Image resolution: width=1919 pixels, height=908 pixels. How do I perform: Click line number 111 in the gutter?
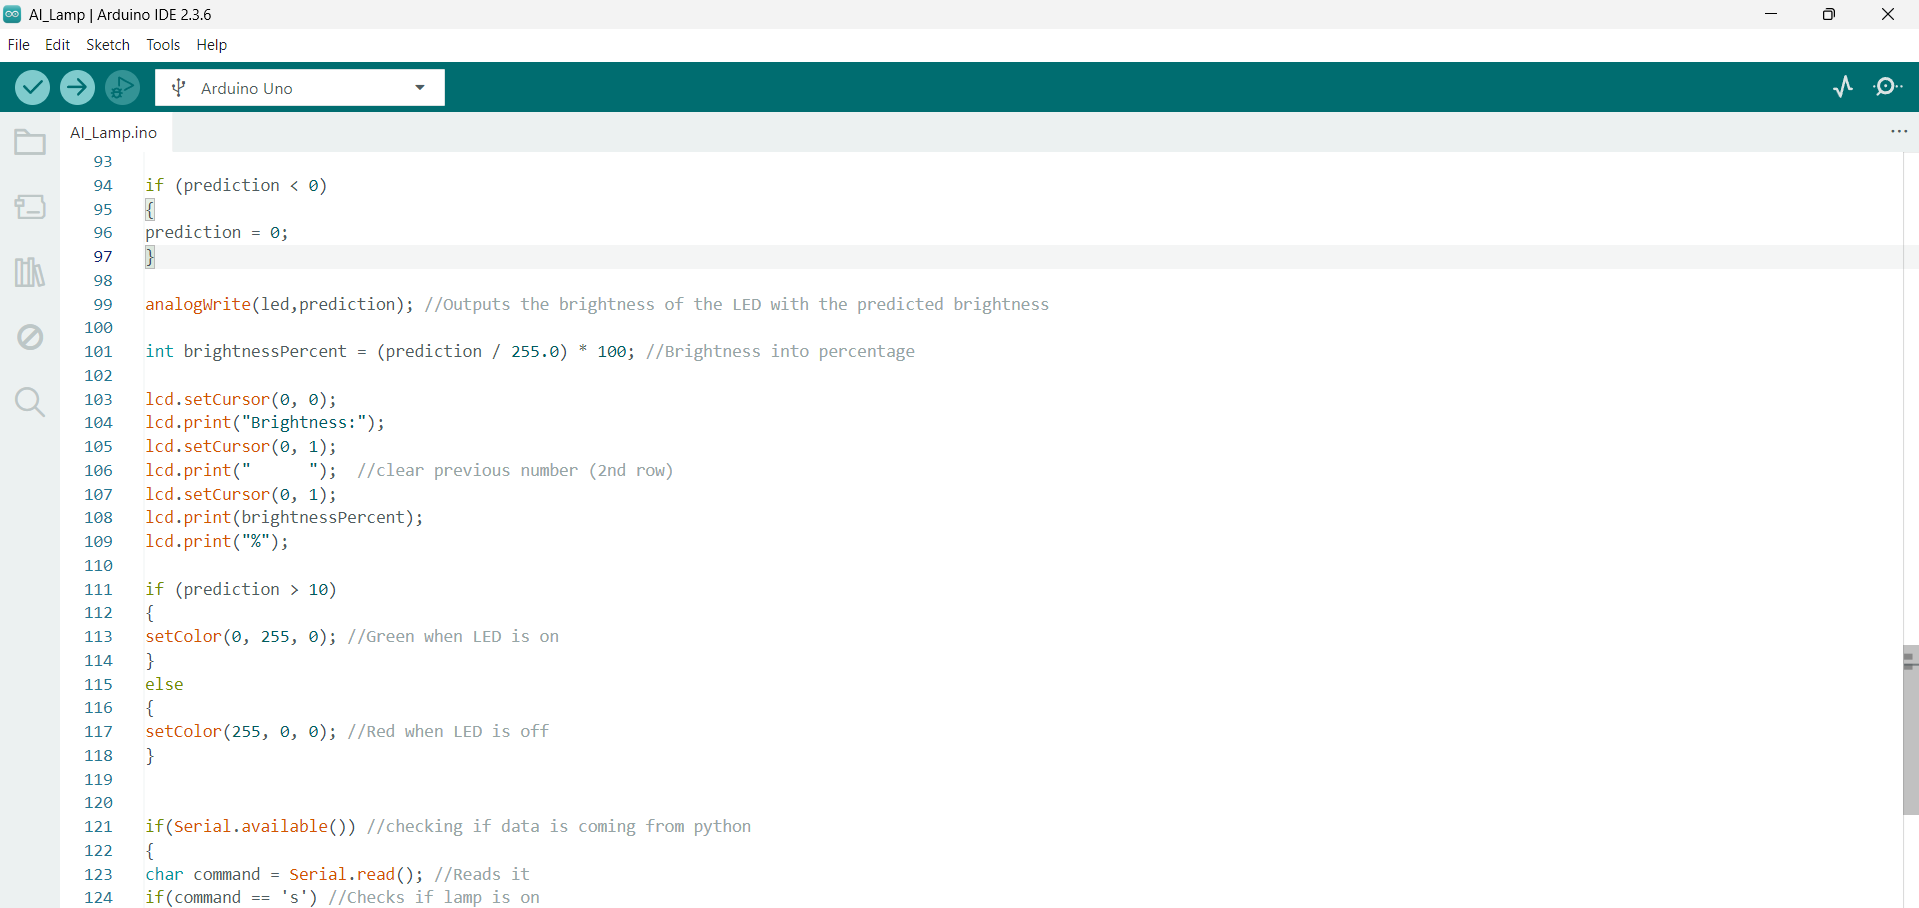coord(98,589)
